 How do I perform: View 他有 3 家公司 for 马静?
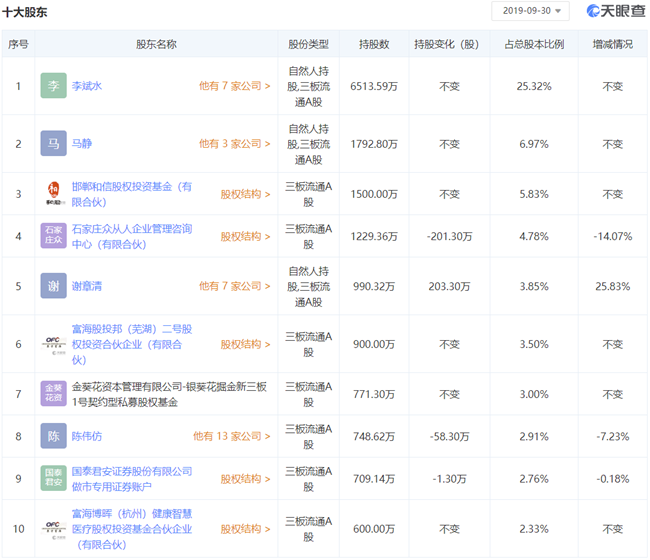pos(235,143)
